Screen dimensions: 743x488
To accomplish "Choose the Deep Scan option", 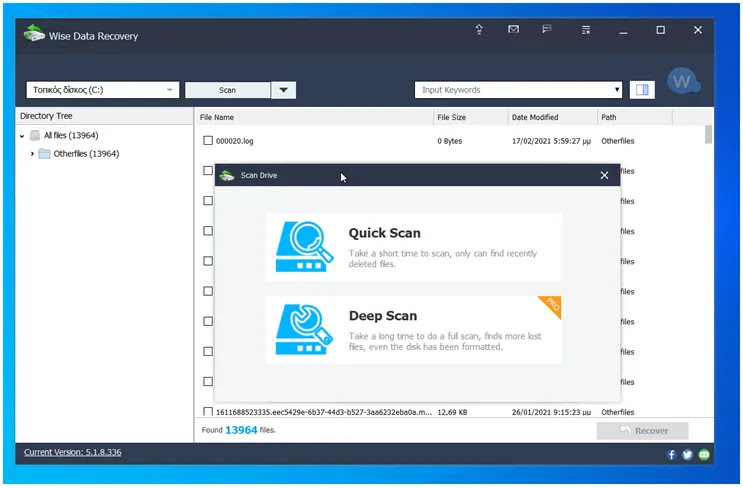I will click(413, 330).
